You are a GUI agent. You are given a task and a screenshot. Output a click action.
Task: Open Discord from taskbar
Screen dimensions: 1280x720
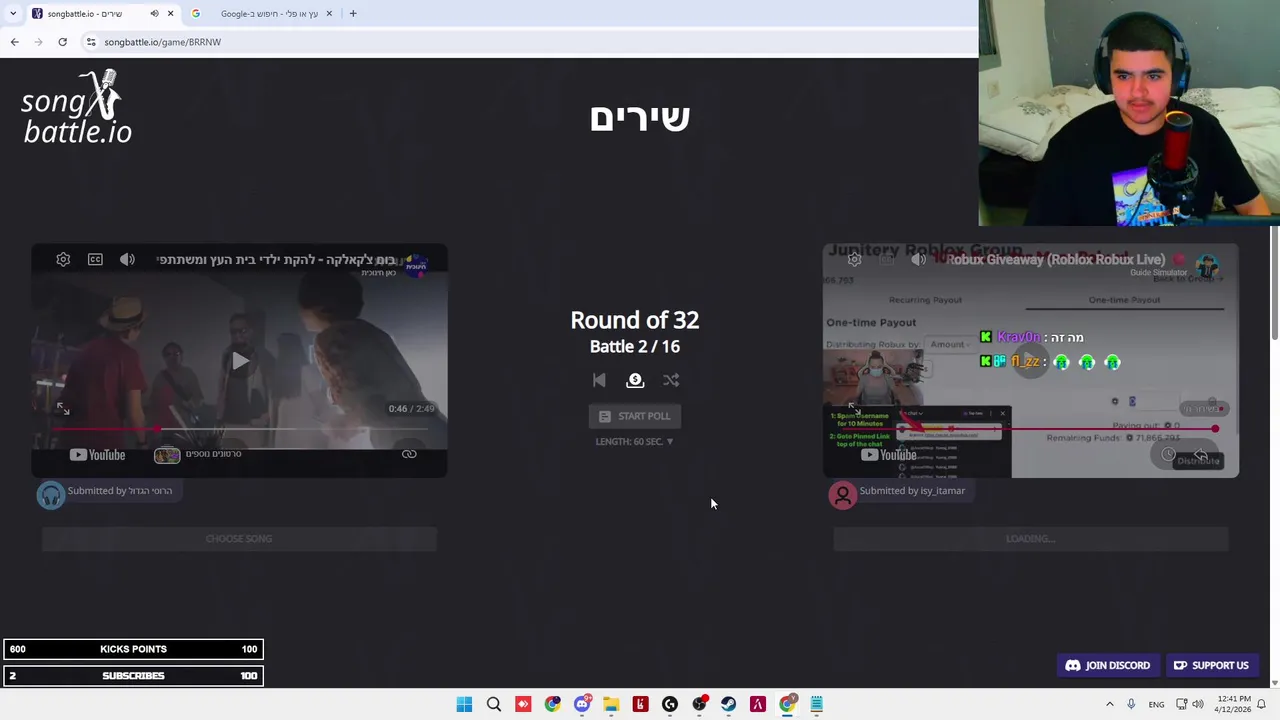(582, 705)
